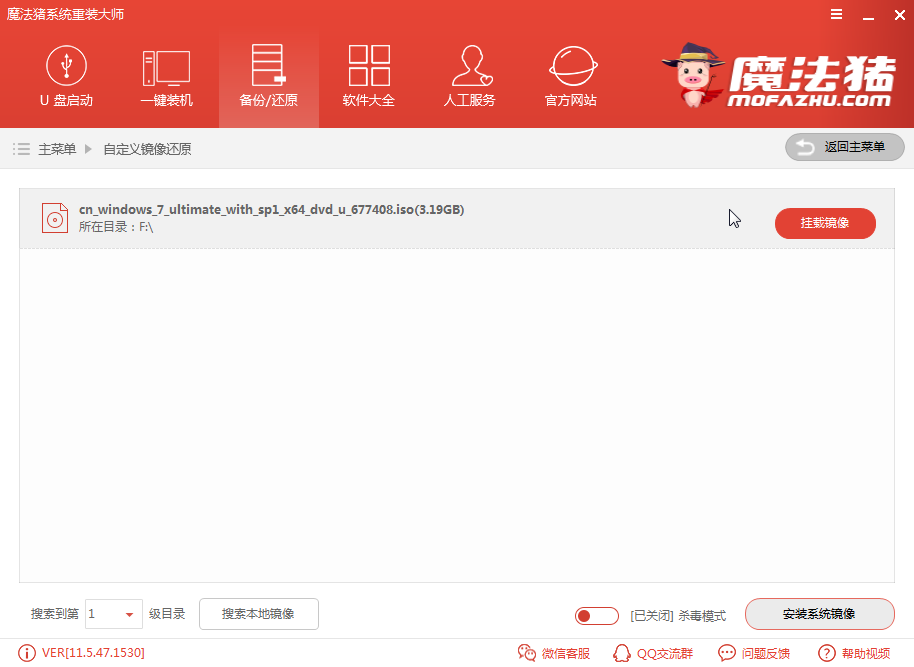
Task: Click the 微信客服 icon
Action: click(553, 652)
